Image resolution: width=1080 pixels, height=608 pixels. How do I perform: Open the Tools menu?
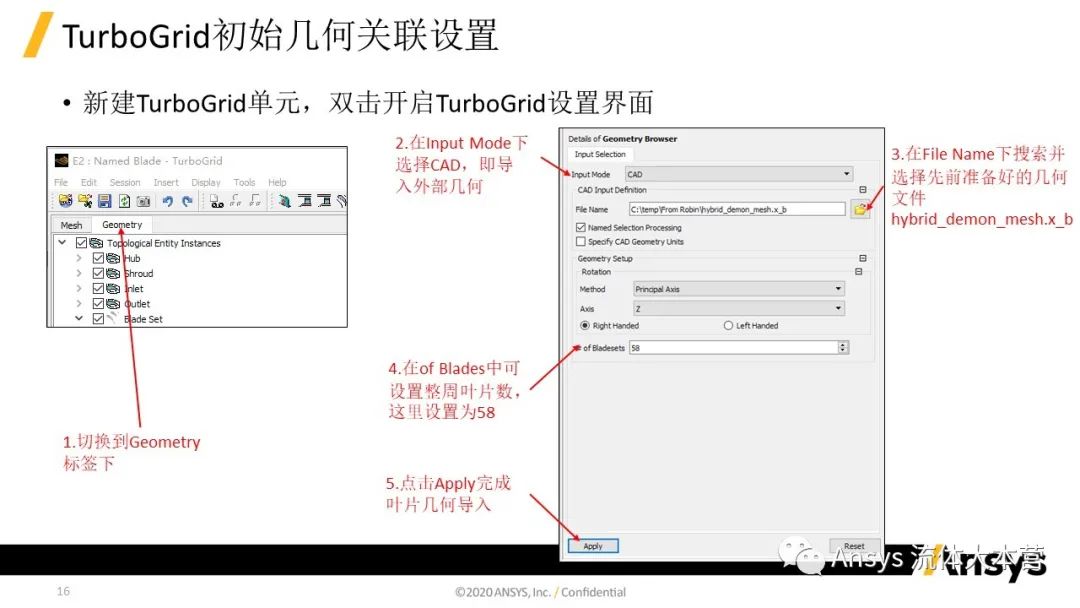click(x=245, y=182)
